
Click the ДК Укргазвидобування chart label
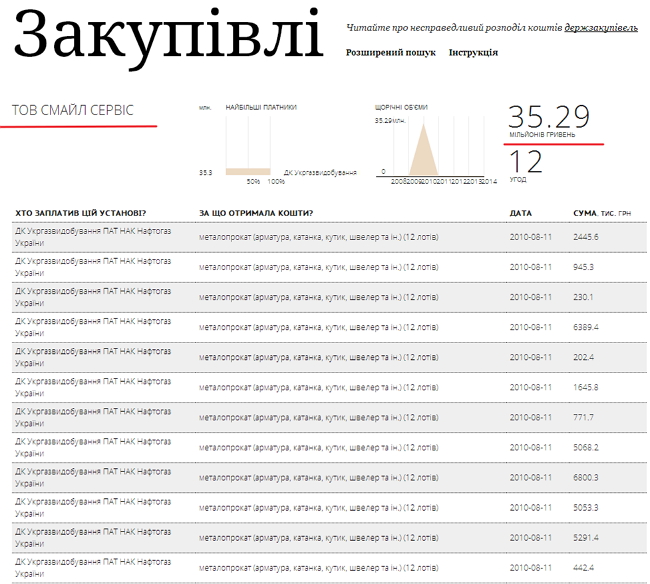320,172
